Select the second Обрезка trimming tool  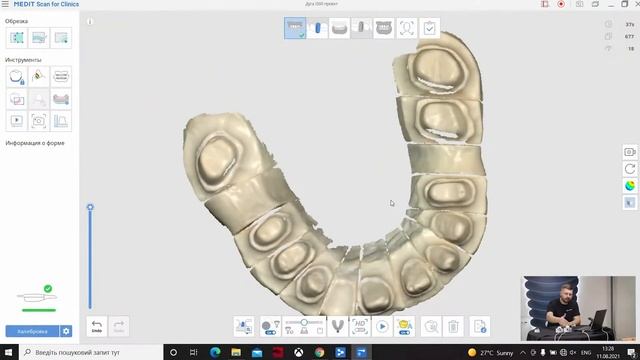[39, 38]
